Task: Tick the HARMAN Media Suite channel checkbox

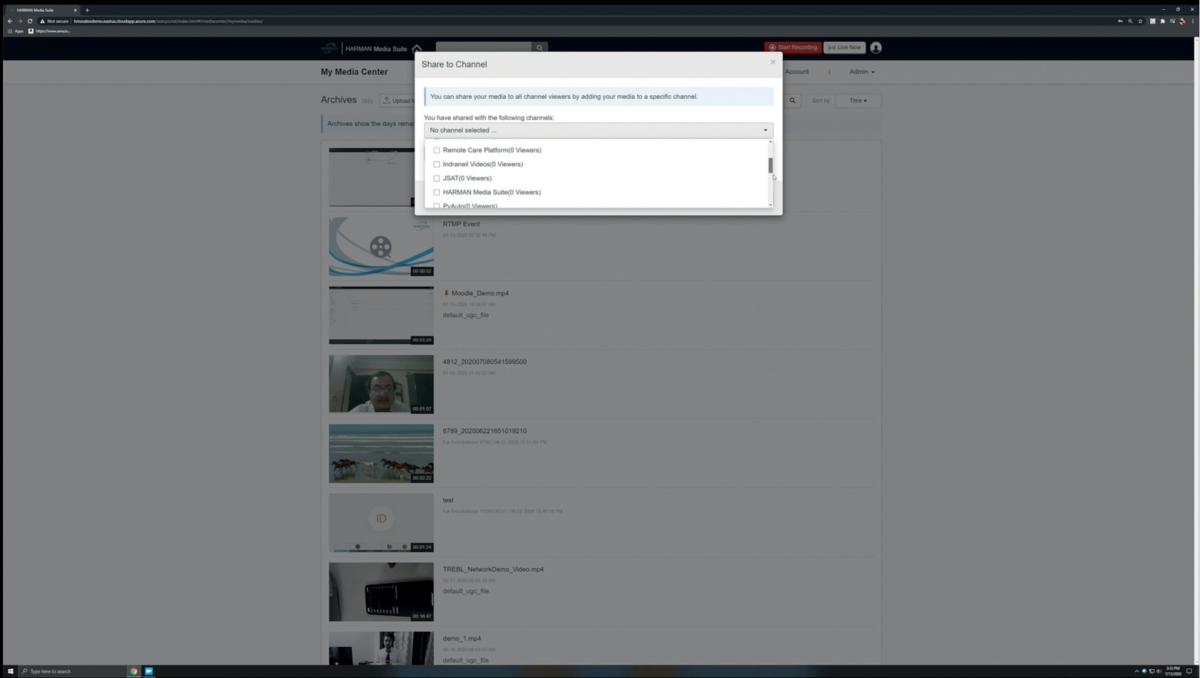Action: 436,192
